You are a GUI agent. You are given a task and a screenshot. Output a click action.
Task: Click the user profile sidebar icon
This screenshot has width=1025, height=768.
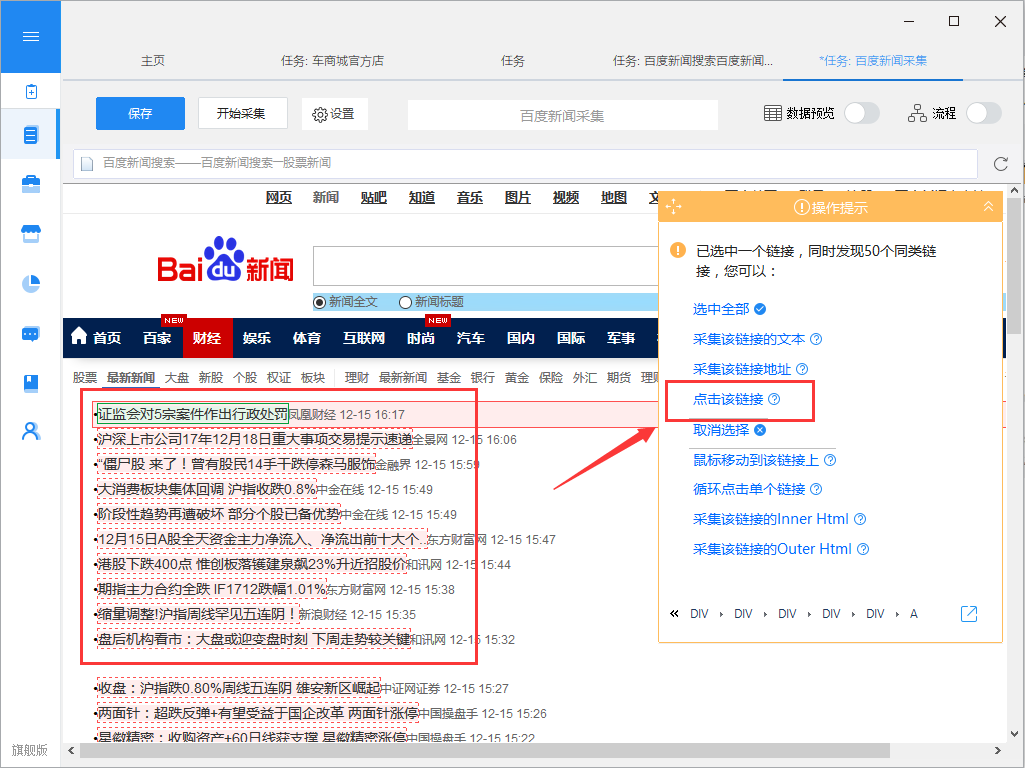(x=31, y=431)
